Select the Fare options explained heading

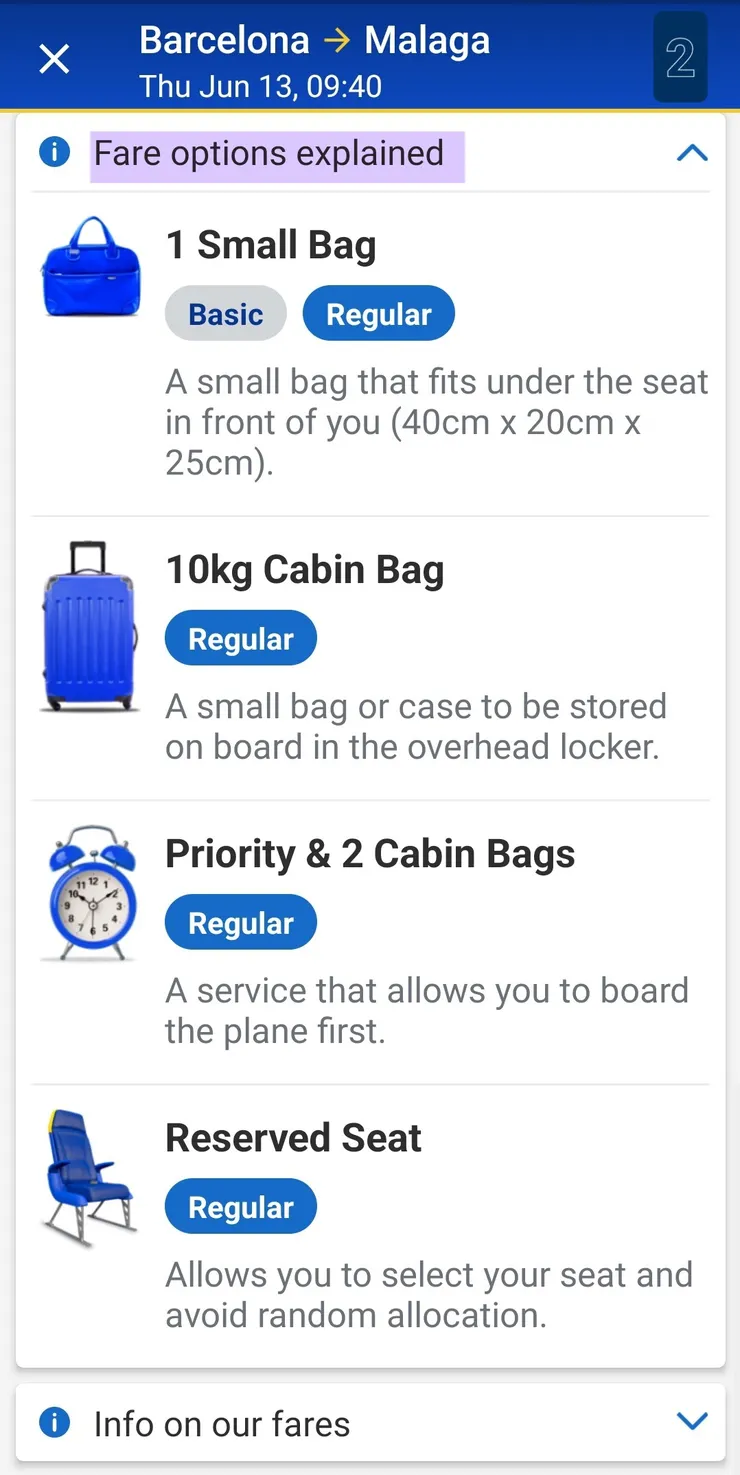[269, 154]
